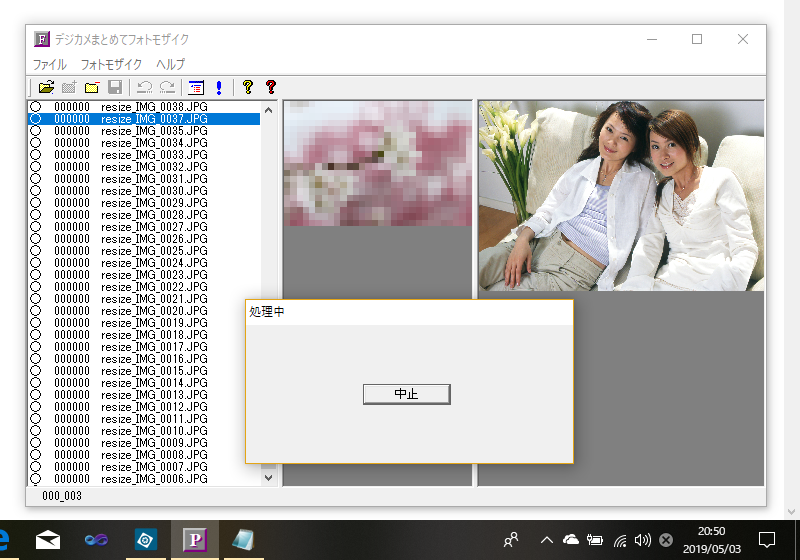Select resize_IMG_0025.JPG in the file list
Screen dimensions: 800x560
pyautogui.click(x=154, y=251)
